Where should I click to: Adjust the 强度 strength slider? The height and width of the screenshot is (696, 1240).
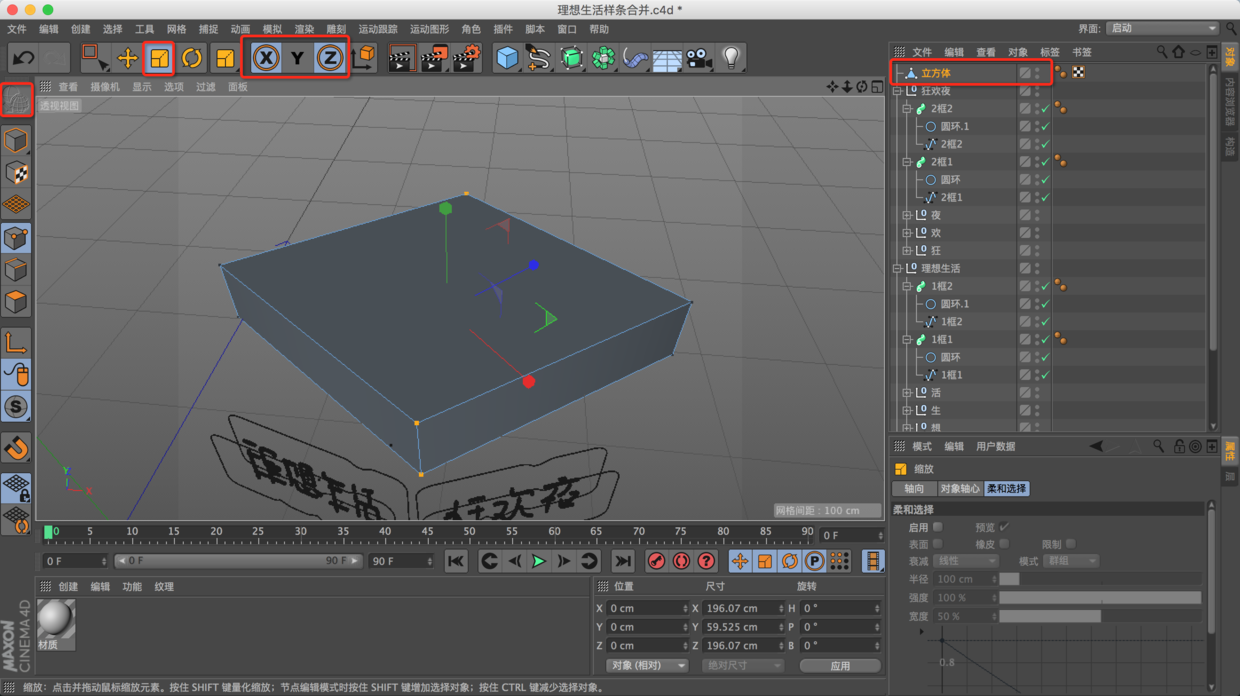pyautogui.click(x=1100, y=597)
